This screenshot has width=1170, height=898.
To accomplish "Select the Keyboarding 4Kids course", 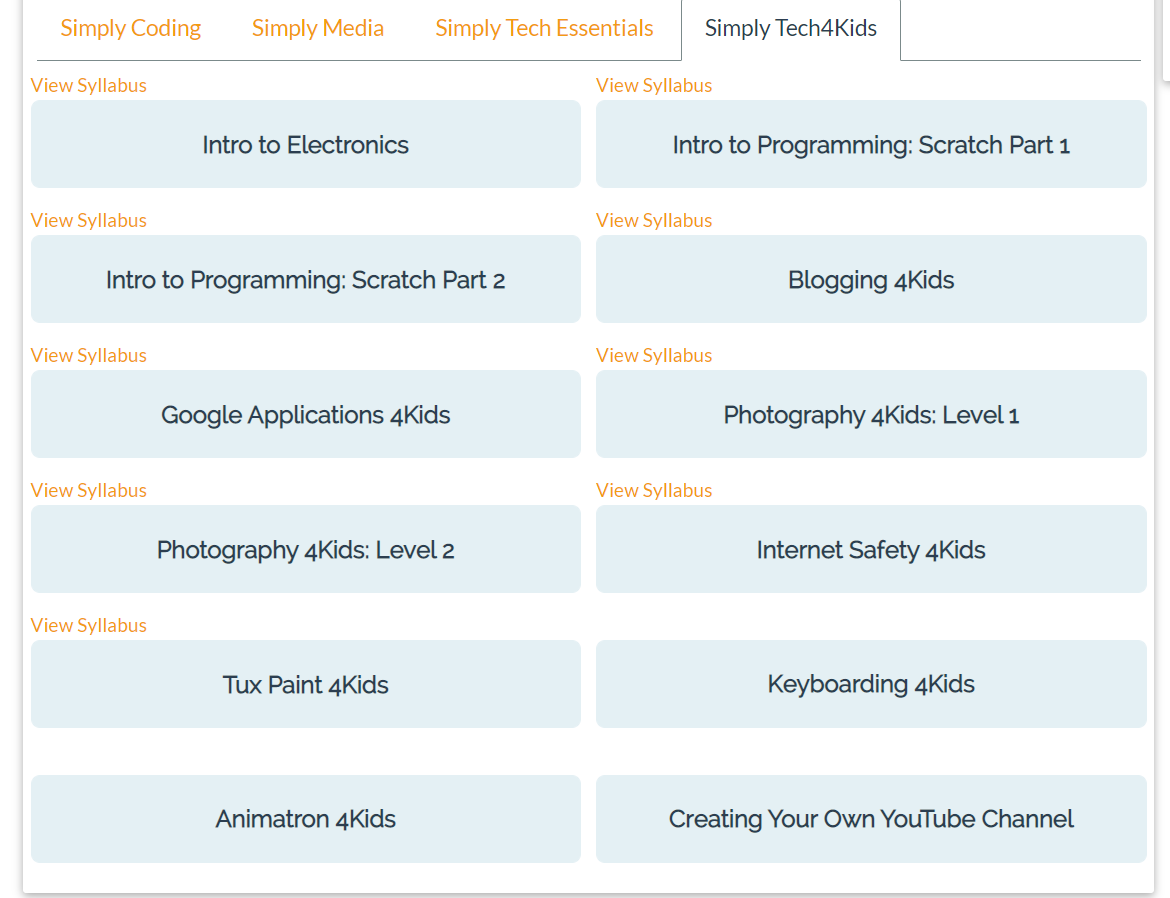I will tap(870, 685).
